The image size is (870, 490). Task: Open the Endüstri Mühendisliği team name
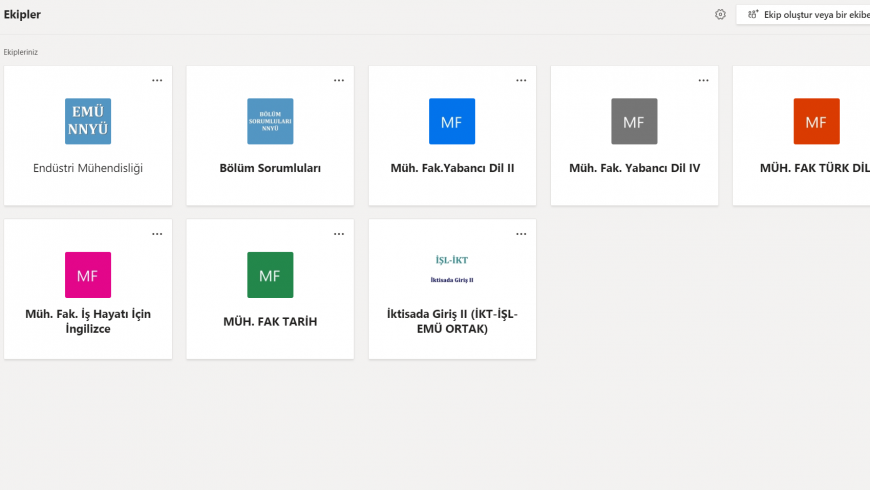88,168
